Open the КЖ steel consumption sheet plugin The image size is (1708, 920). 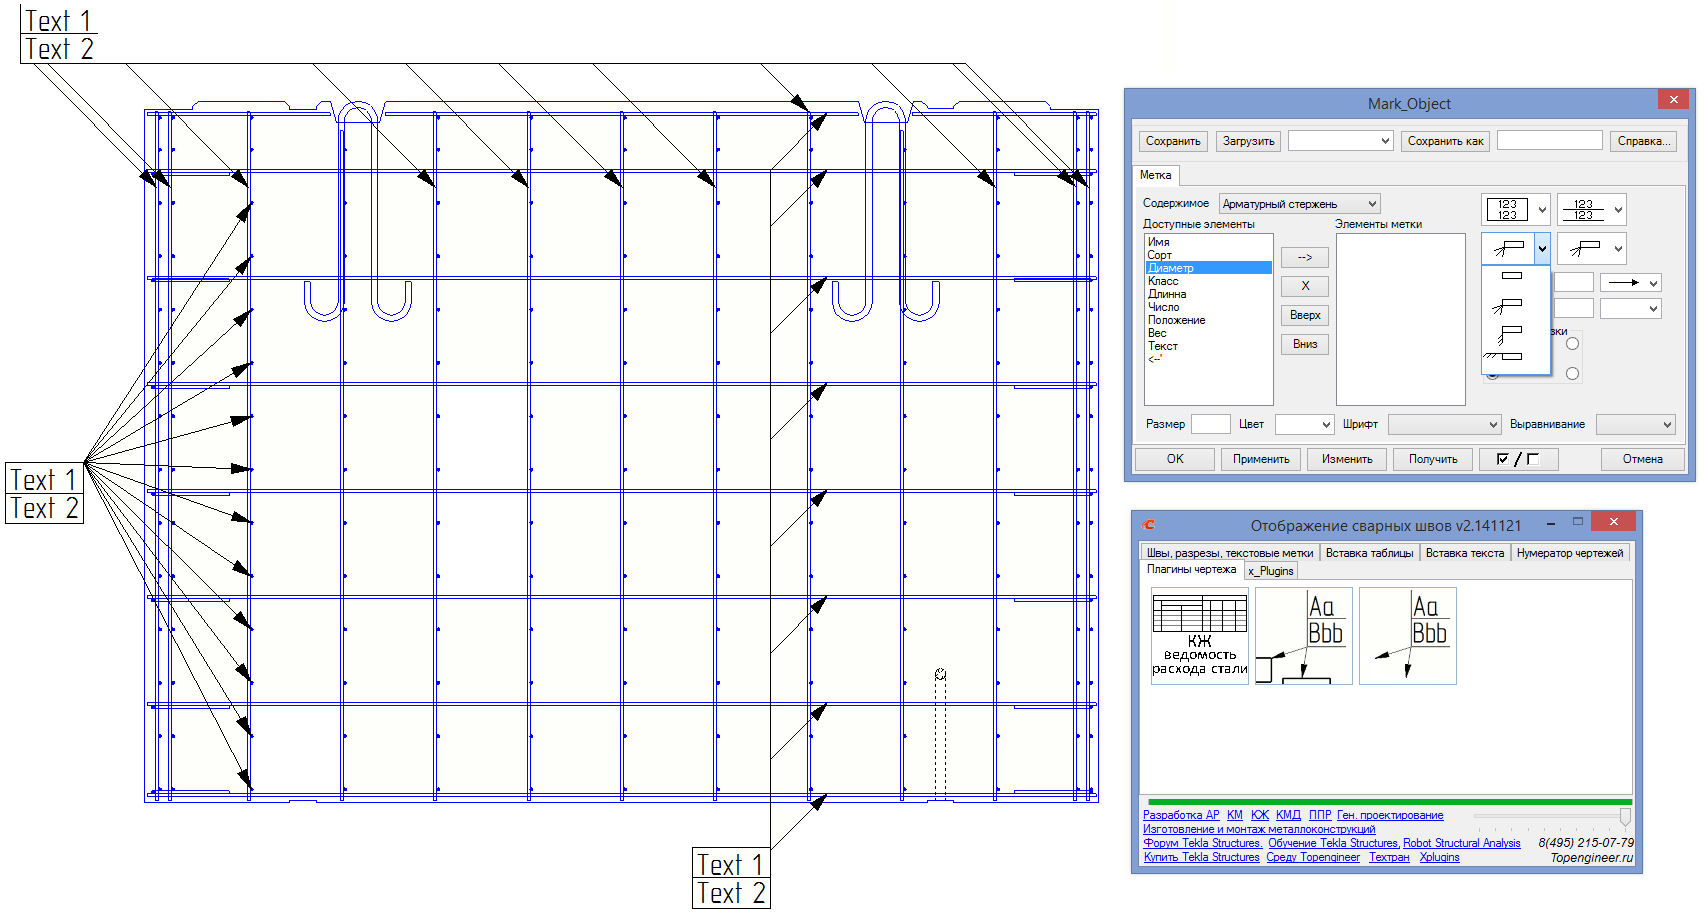tap(1200, 635)
